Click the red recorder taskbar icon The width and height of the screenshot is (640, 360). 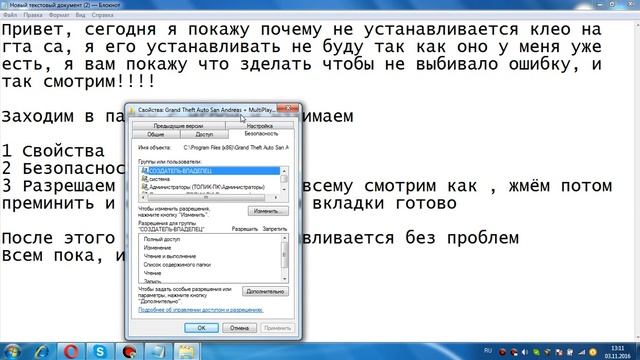click(x=129, y=351)
